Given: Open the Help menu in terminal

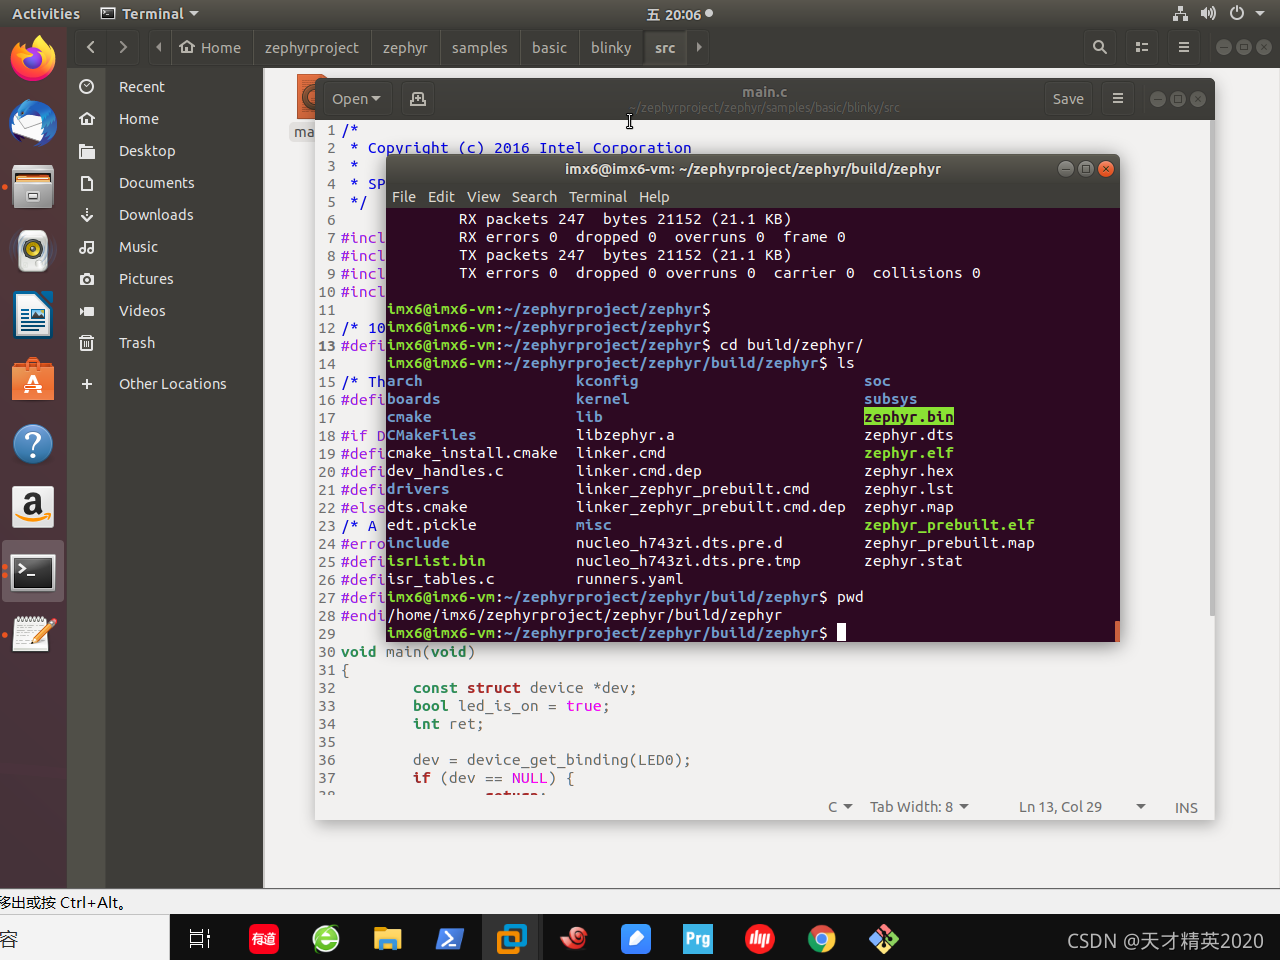Looking at the screenshot, I should pos(654,197).
